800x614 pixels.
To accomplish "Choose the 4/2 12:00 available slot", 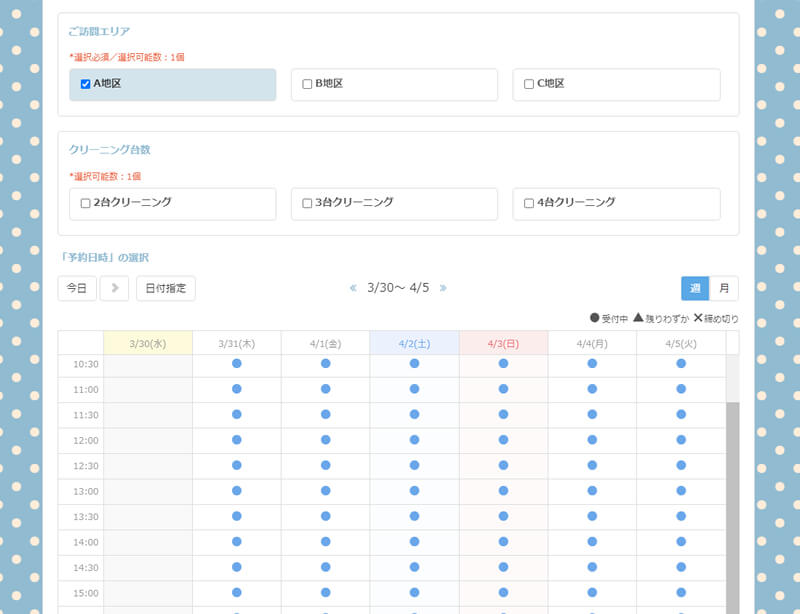I will tap(414, 440).
